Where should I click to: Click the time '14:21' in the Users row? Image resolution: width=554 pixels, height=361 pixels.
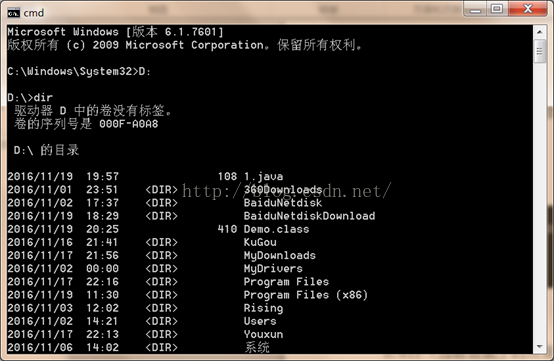click(x=102, y=321)
